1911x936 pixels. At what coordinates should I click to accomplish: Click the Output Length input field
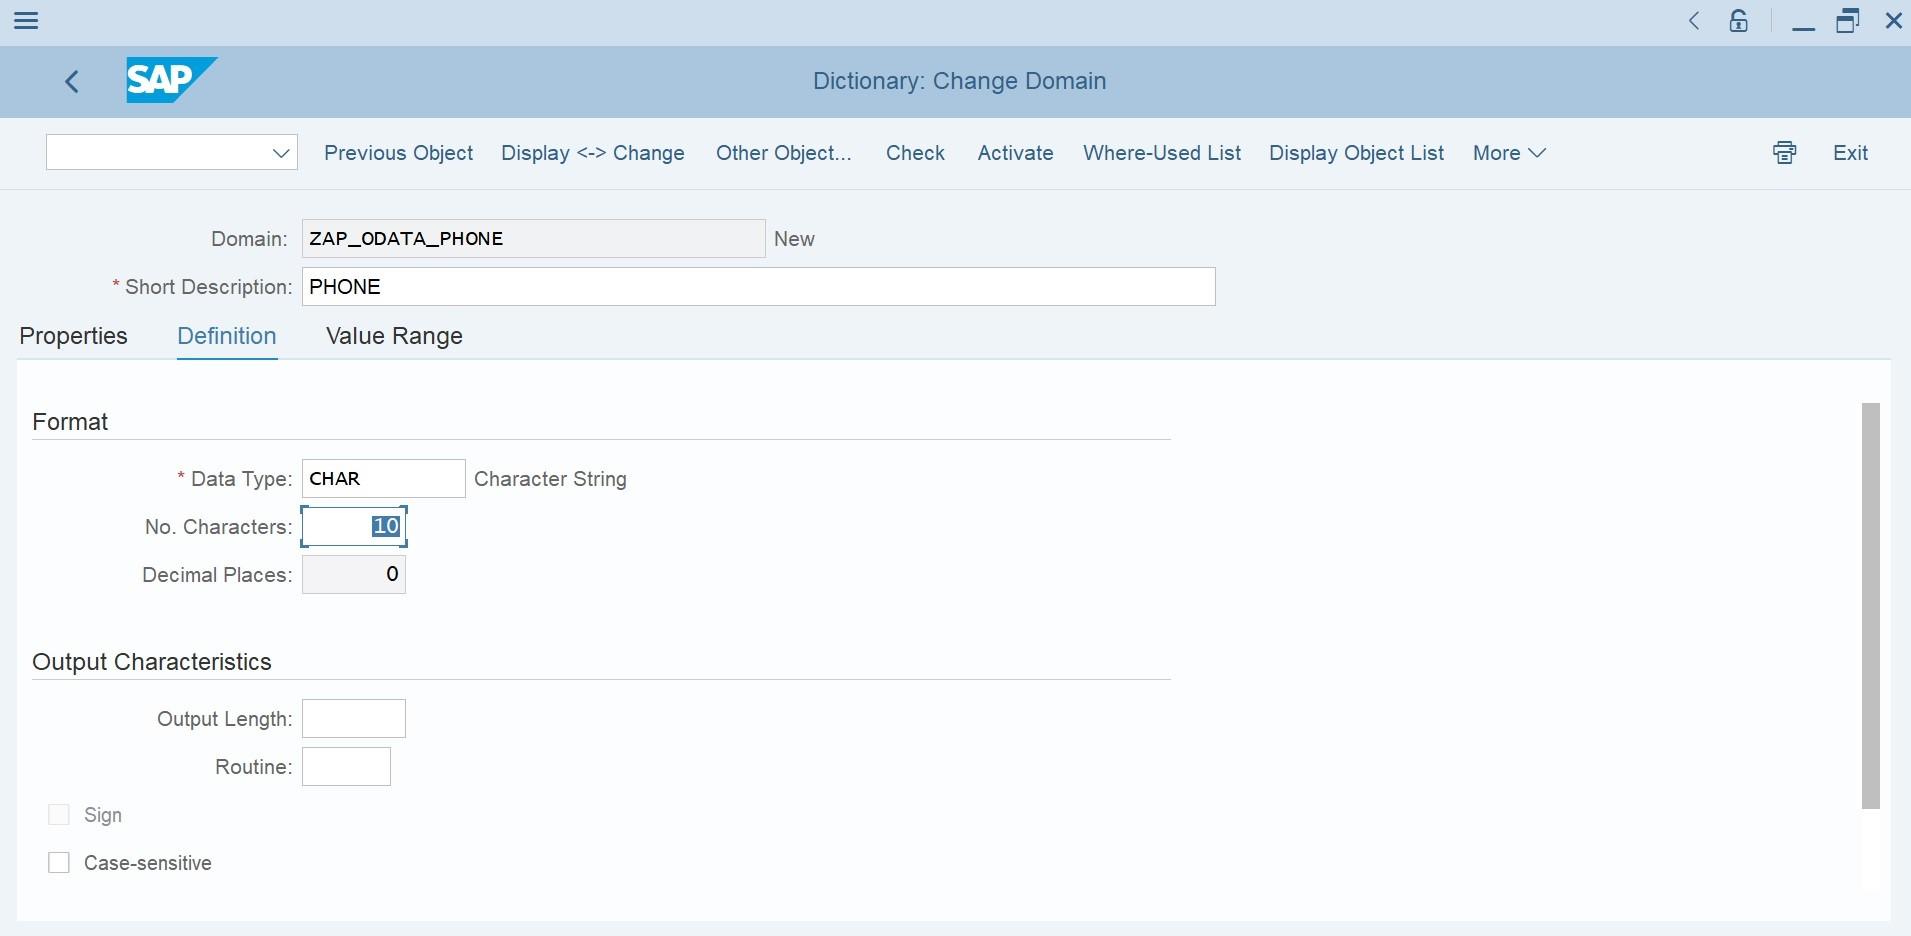click(352, 718)
